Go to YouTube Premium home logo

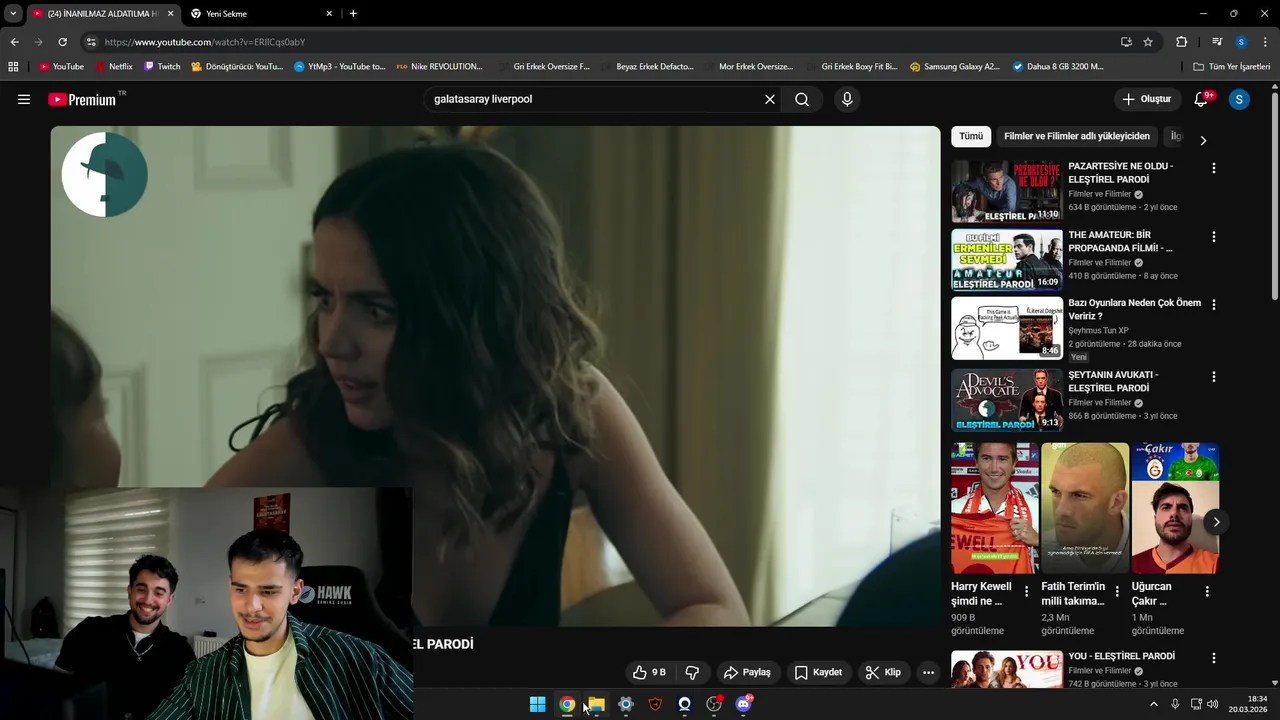pos(85,99)
